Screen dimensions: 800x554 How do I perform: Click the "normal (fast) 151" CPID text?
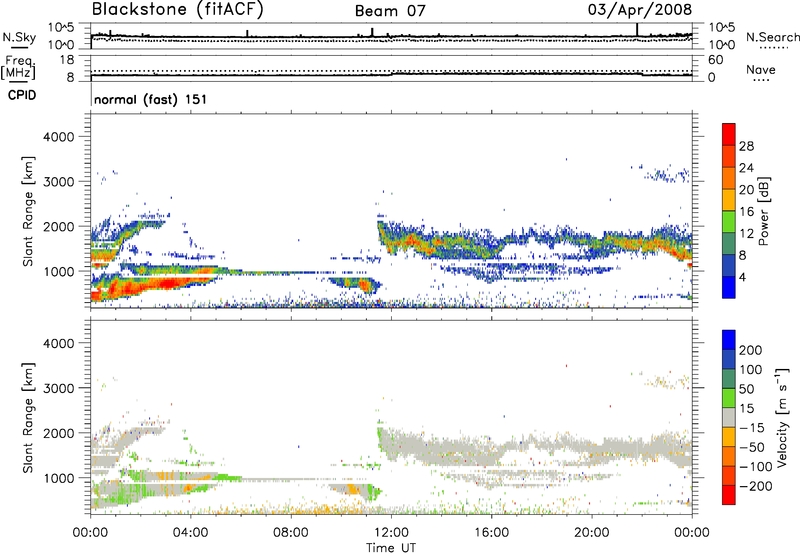pyautogui.click(x=151, y=99)
